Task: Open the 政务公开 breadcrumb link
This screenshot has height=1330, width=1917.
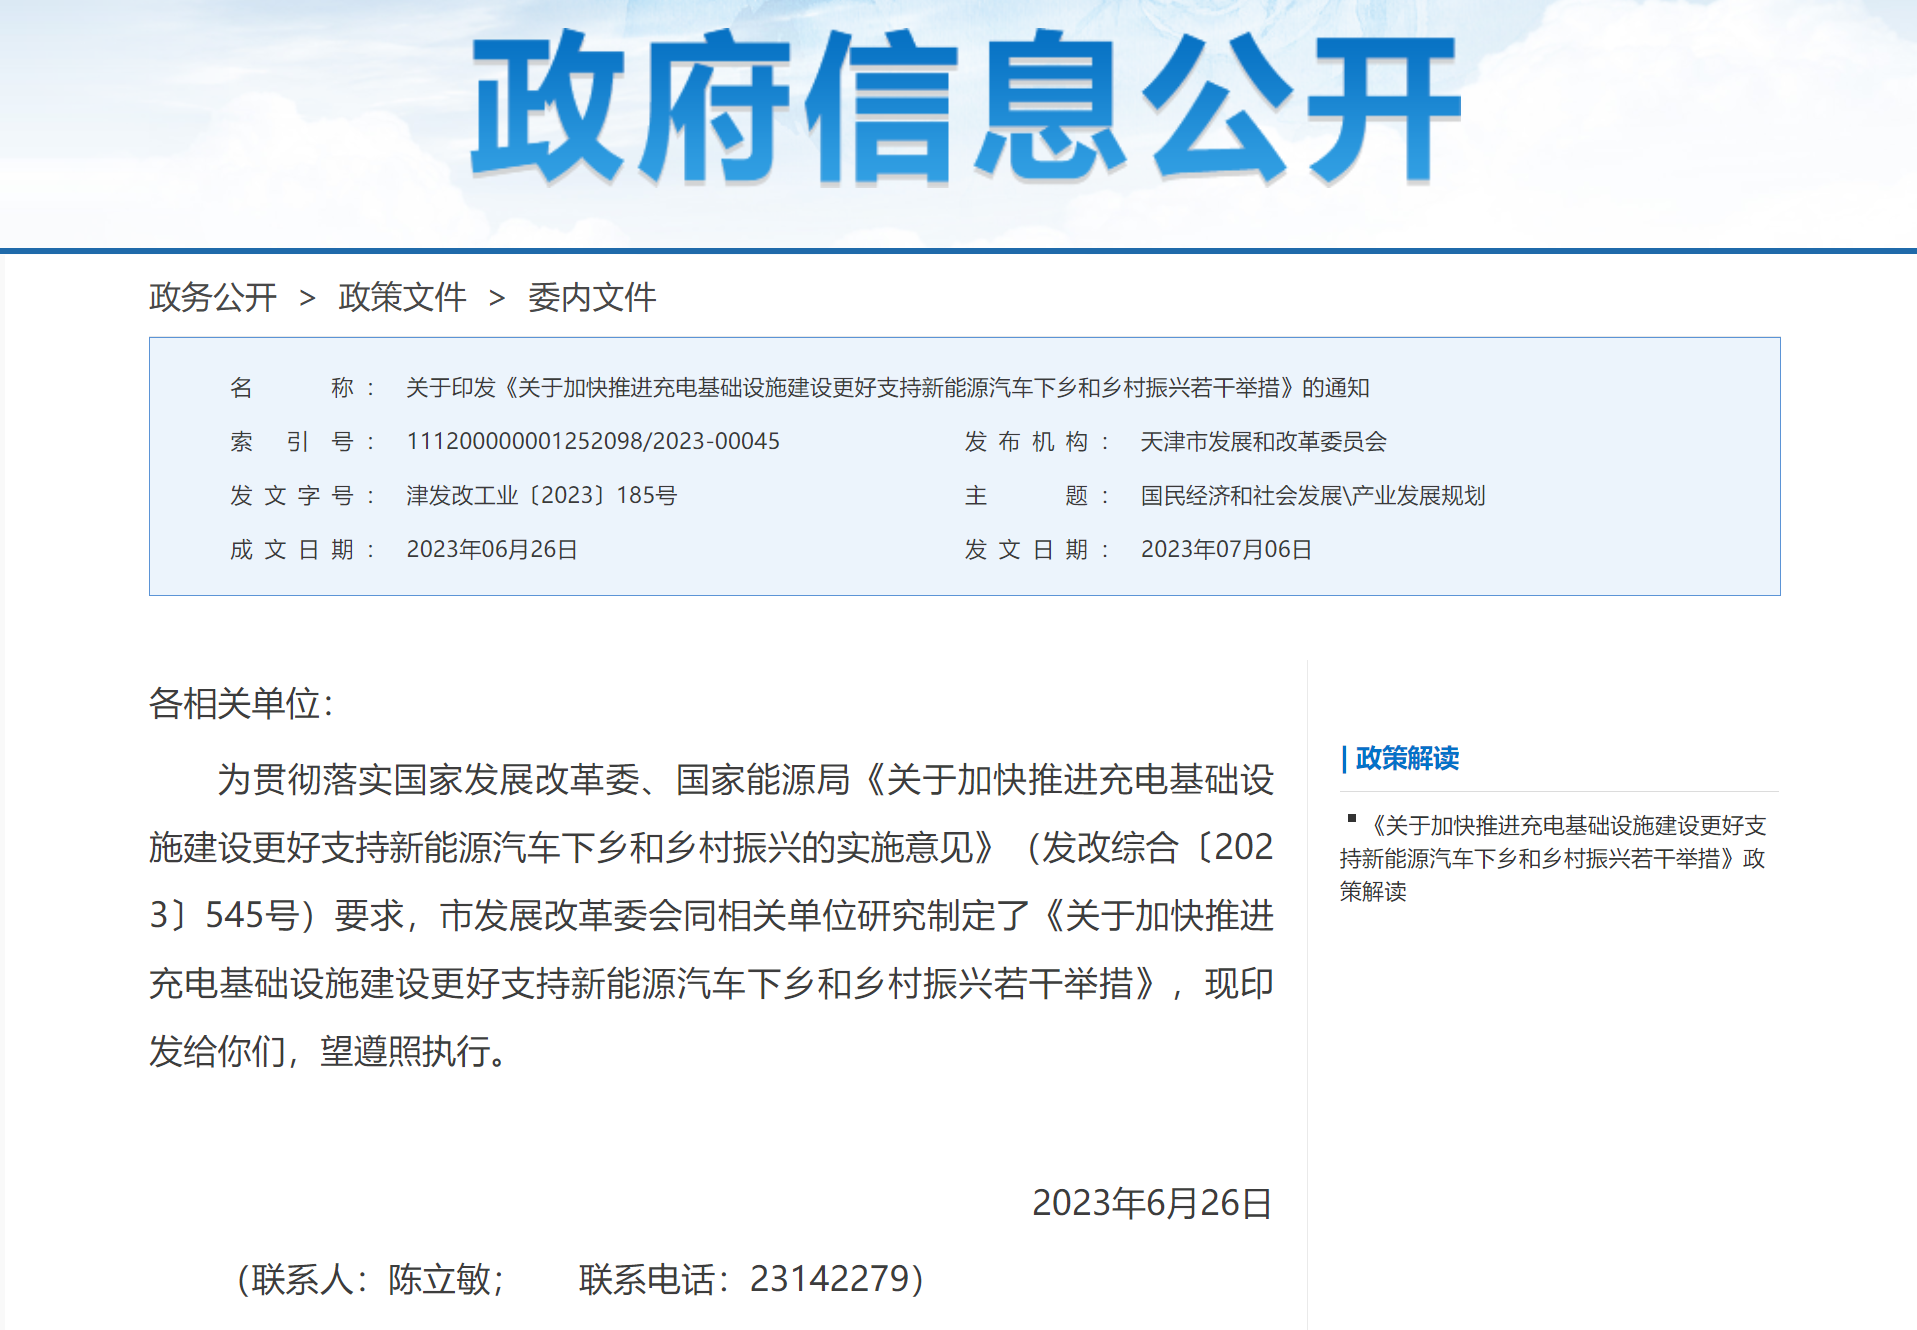Action: 212,297
